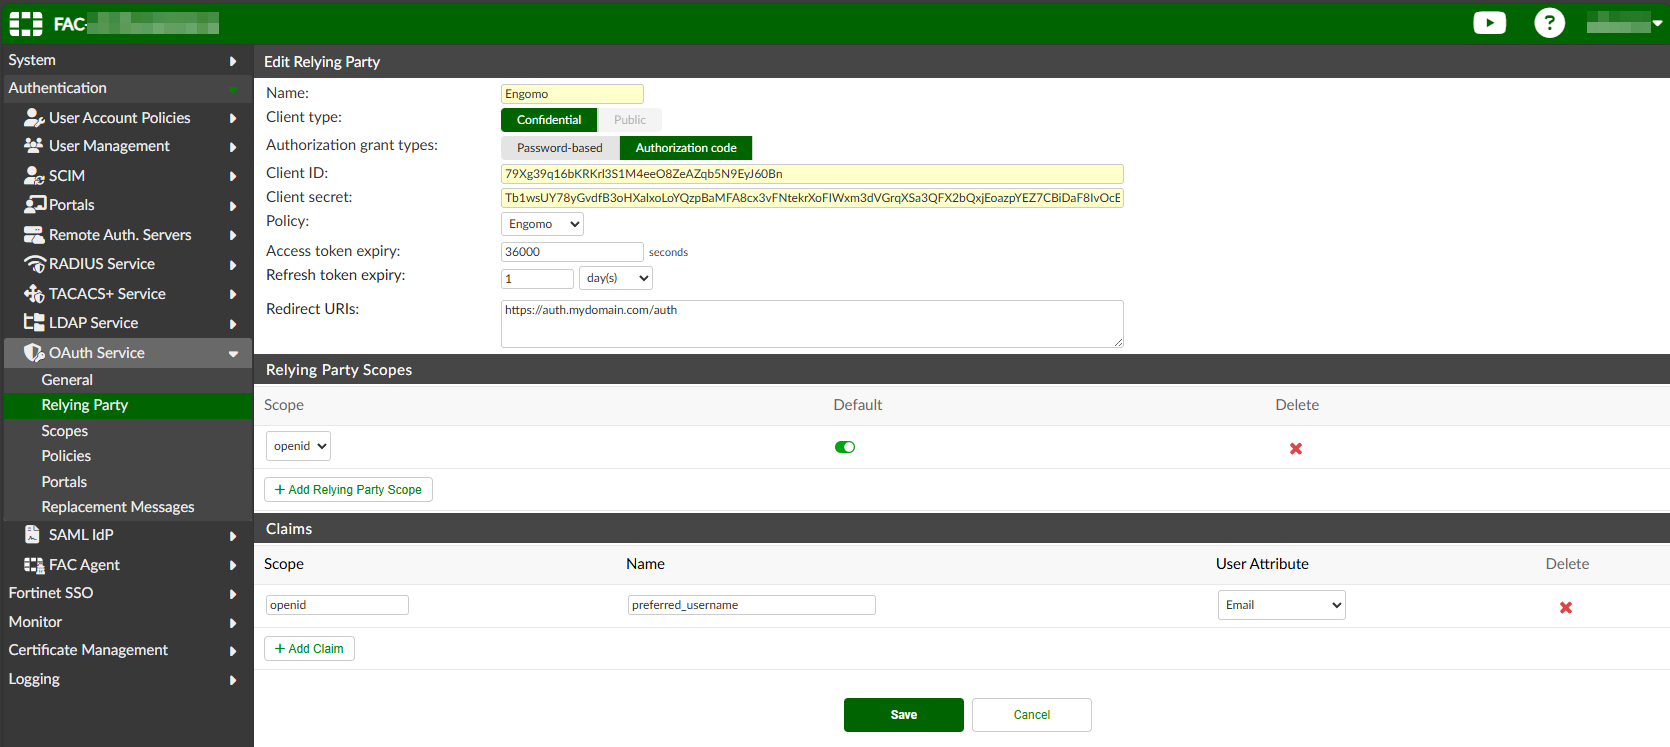
Task: Click the Save button
Action: click(x=903, y=715)
